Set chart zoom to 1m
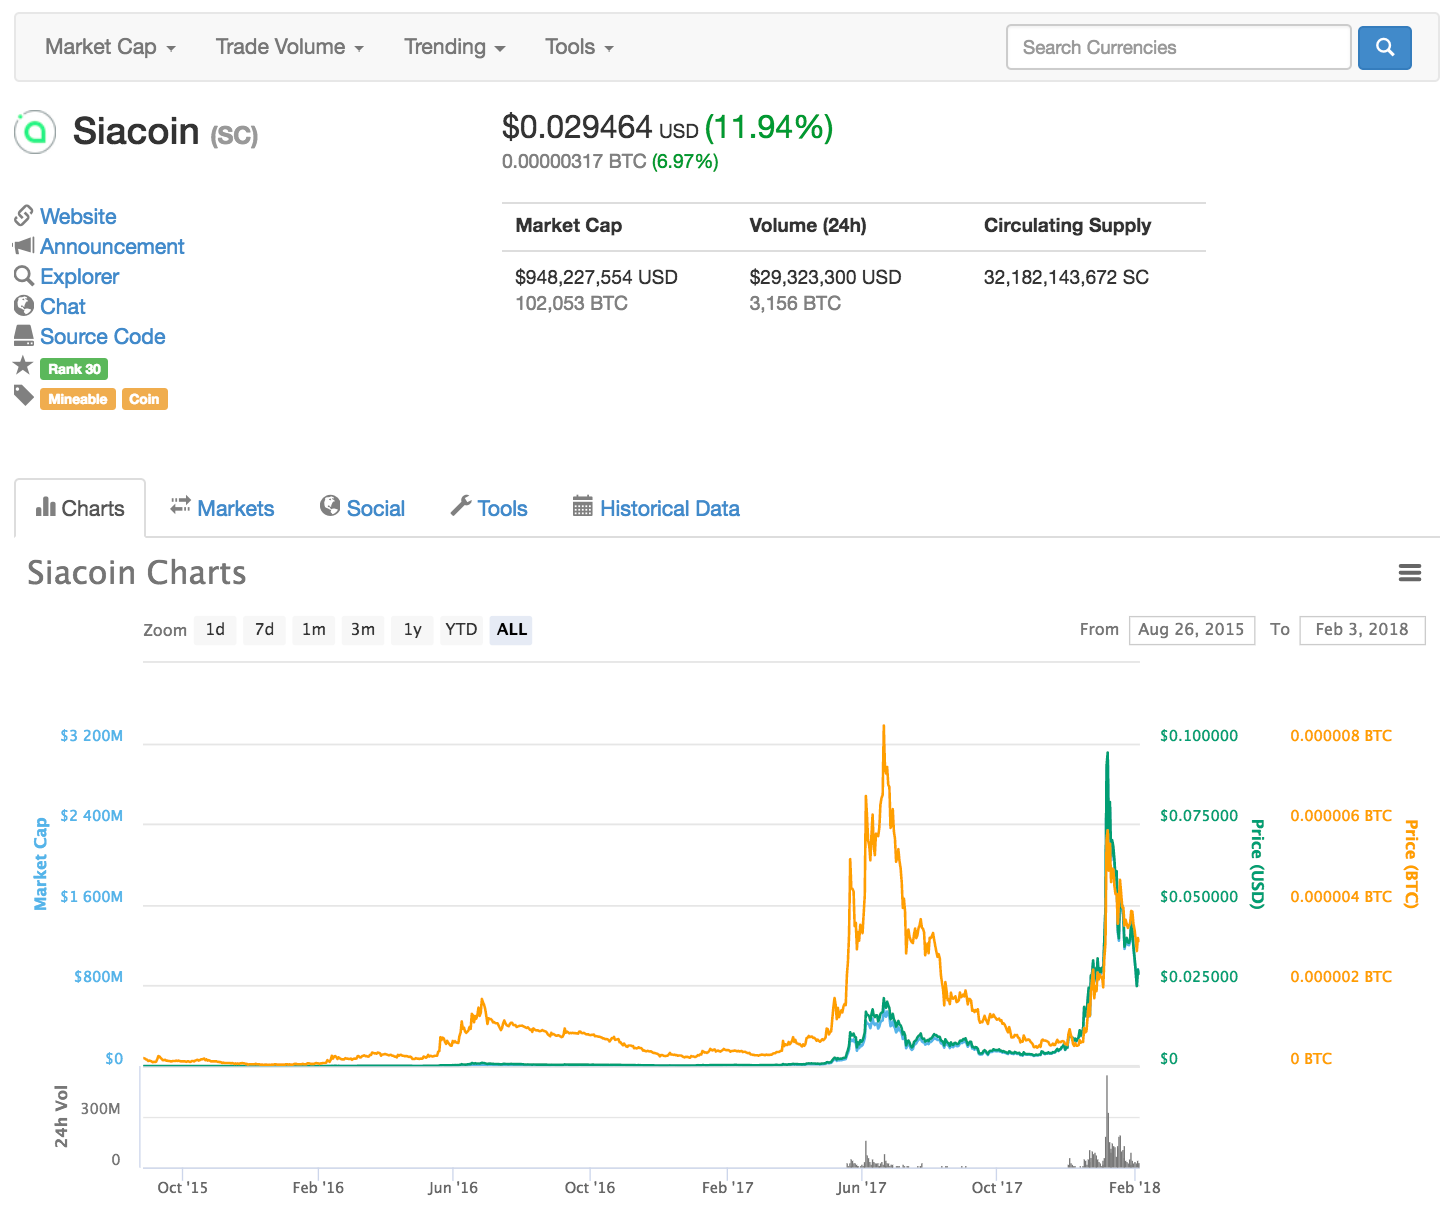 click(x=314, y=629)
